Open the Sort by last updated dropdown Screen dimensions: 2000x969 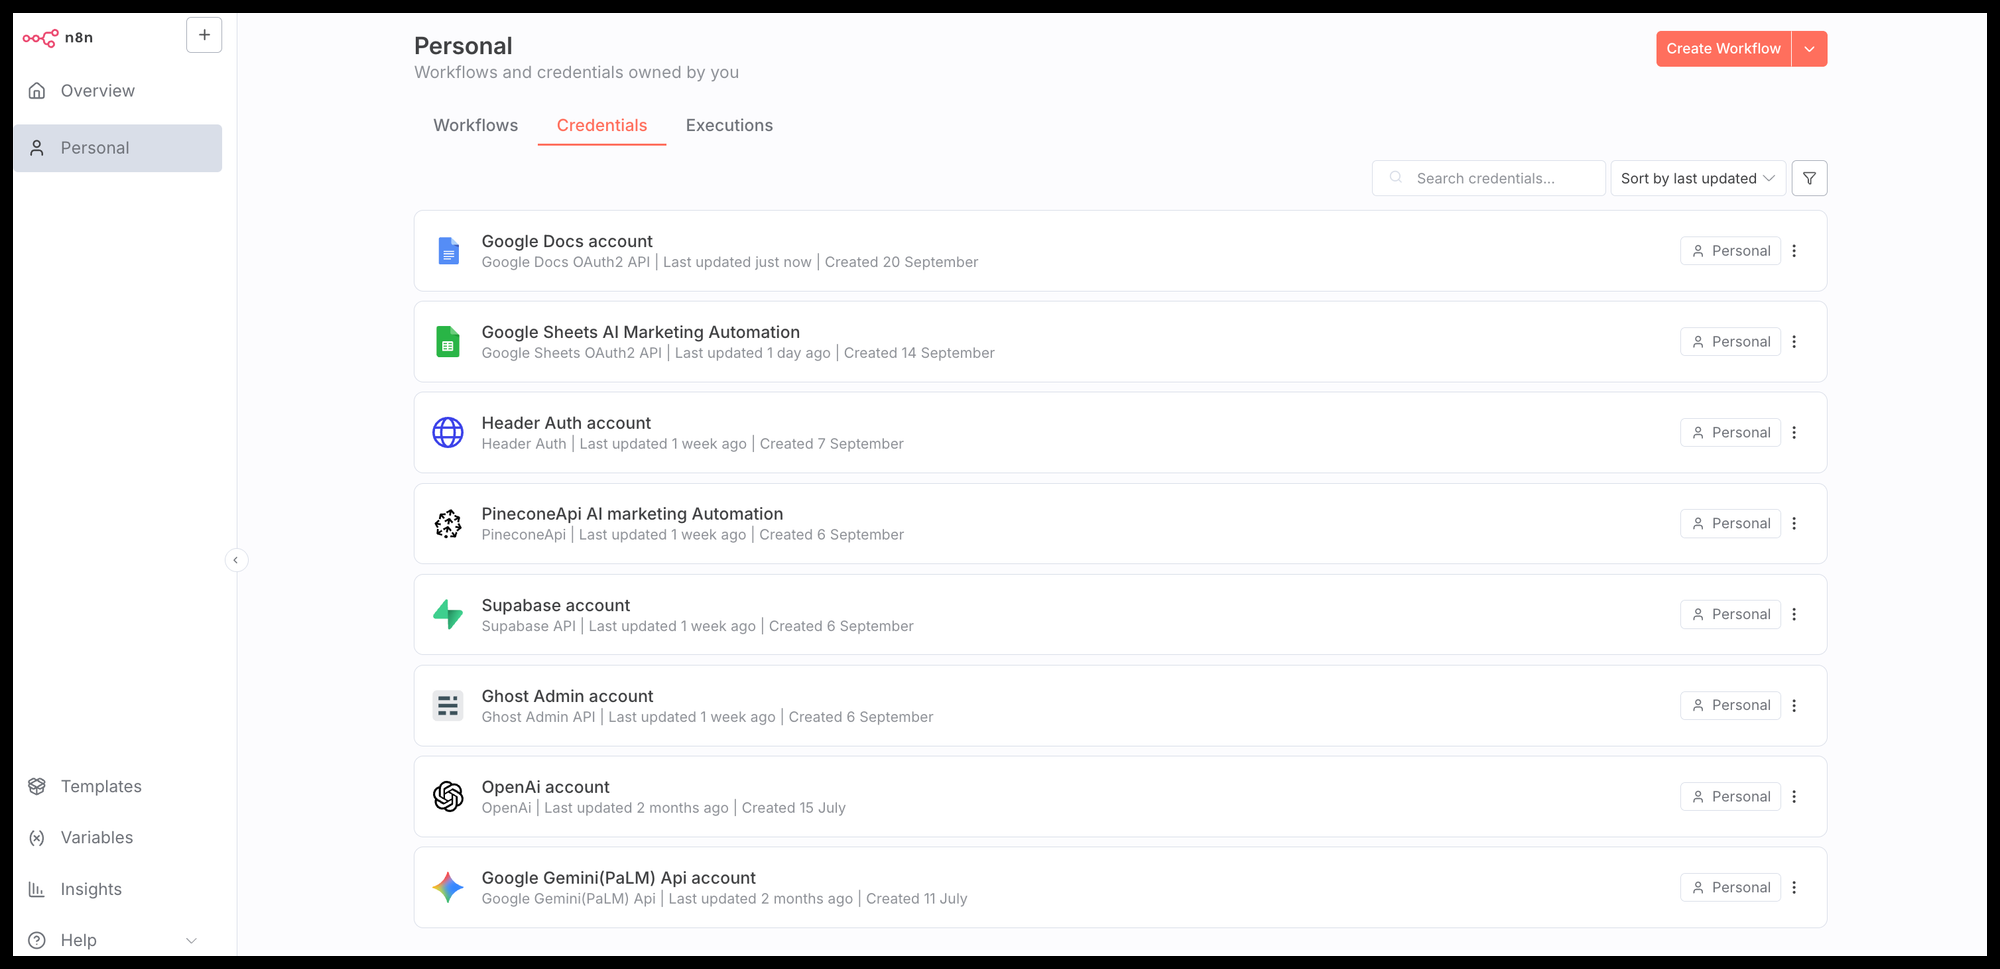1697,178
